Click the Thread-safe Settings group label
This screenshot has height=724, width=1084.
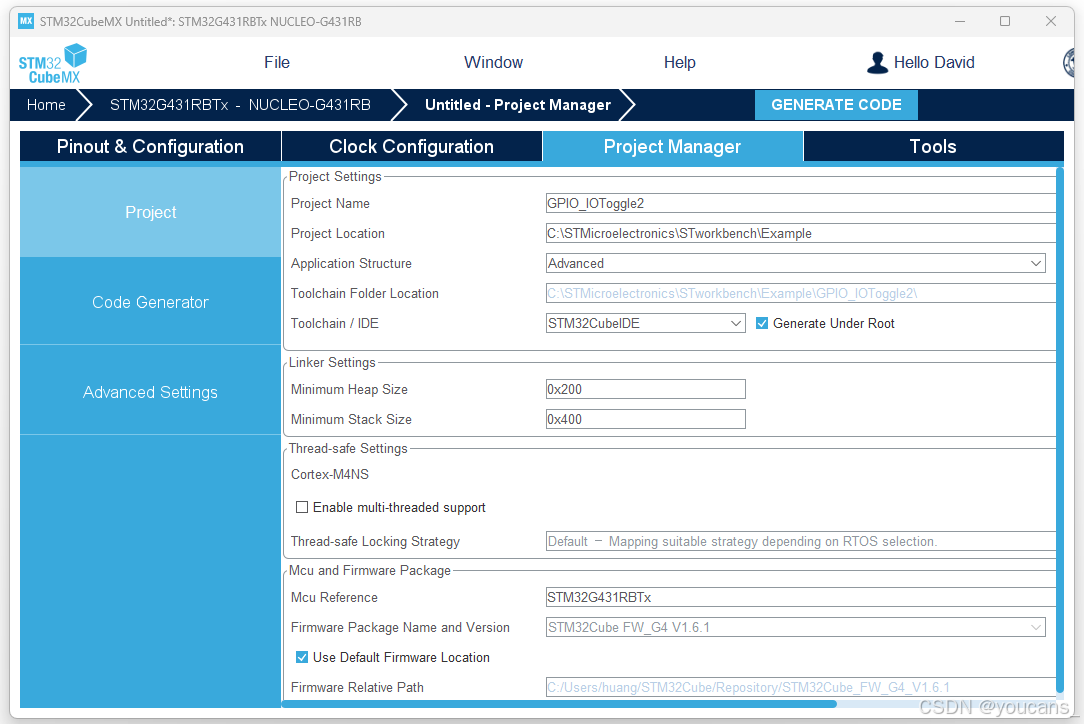[348, 448]
